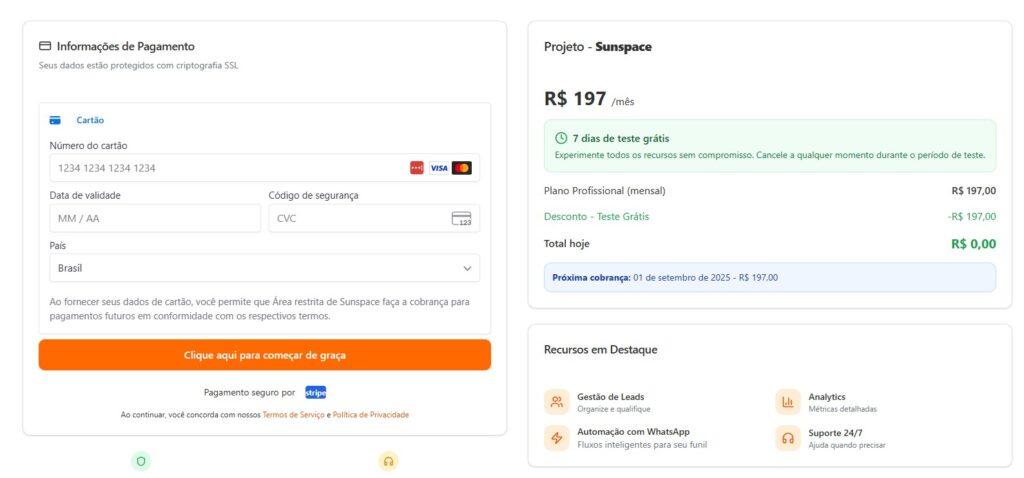Click the Stripe logo badge
The height and width of the screenshot is (478, 1024).
point(316,392)
